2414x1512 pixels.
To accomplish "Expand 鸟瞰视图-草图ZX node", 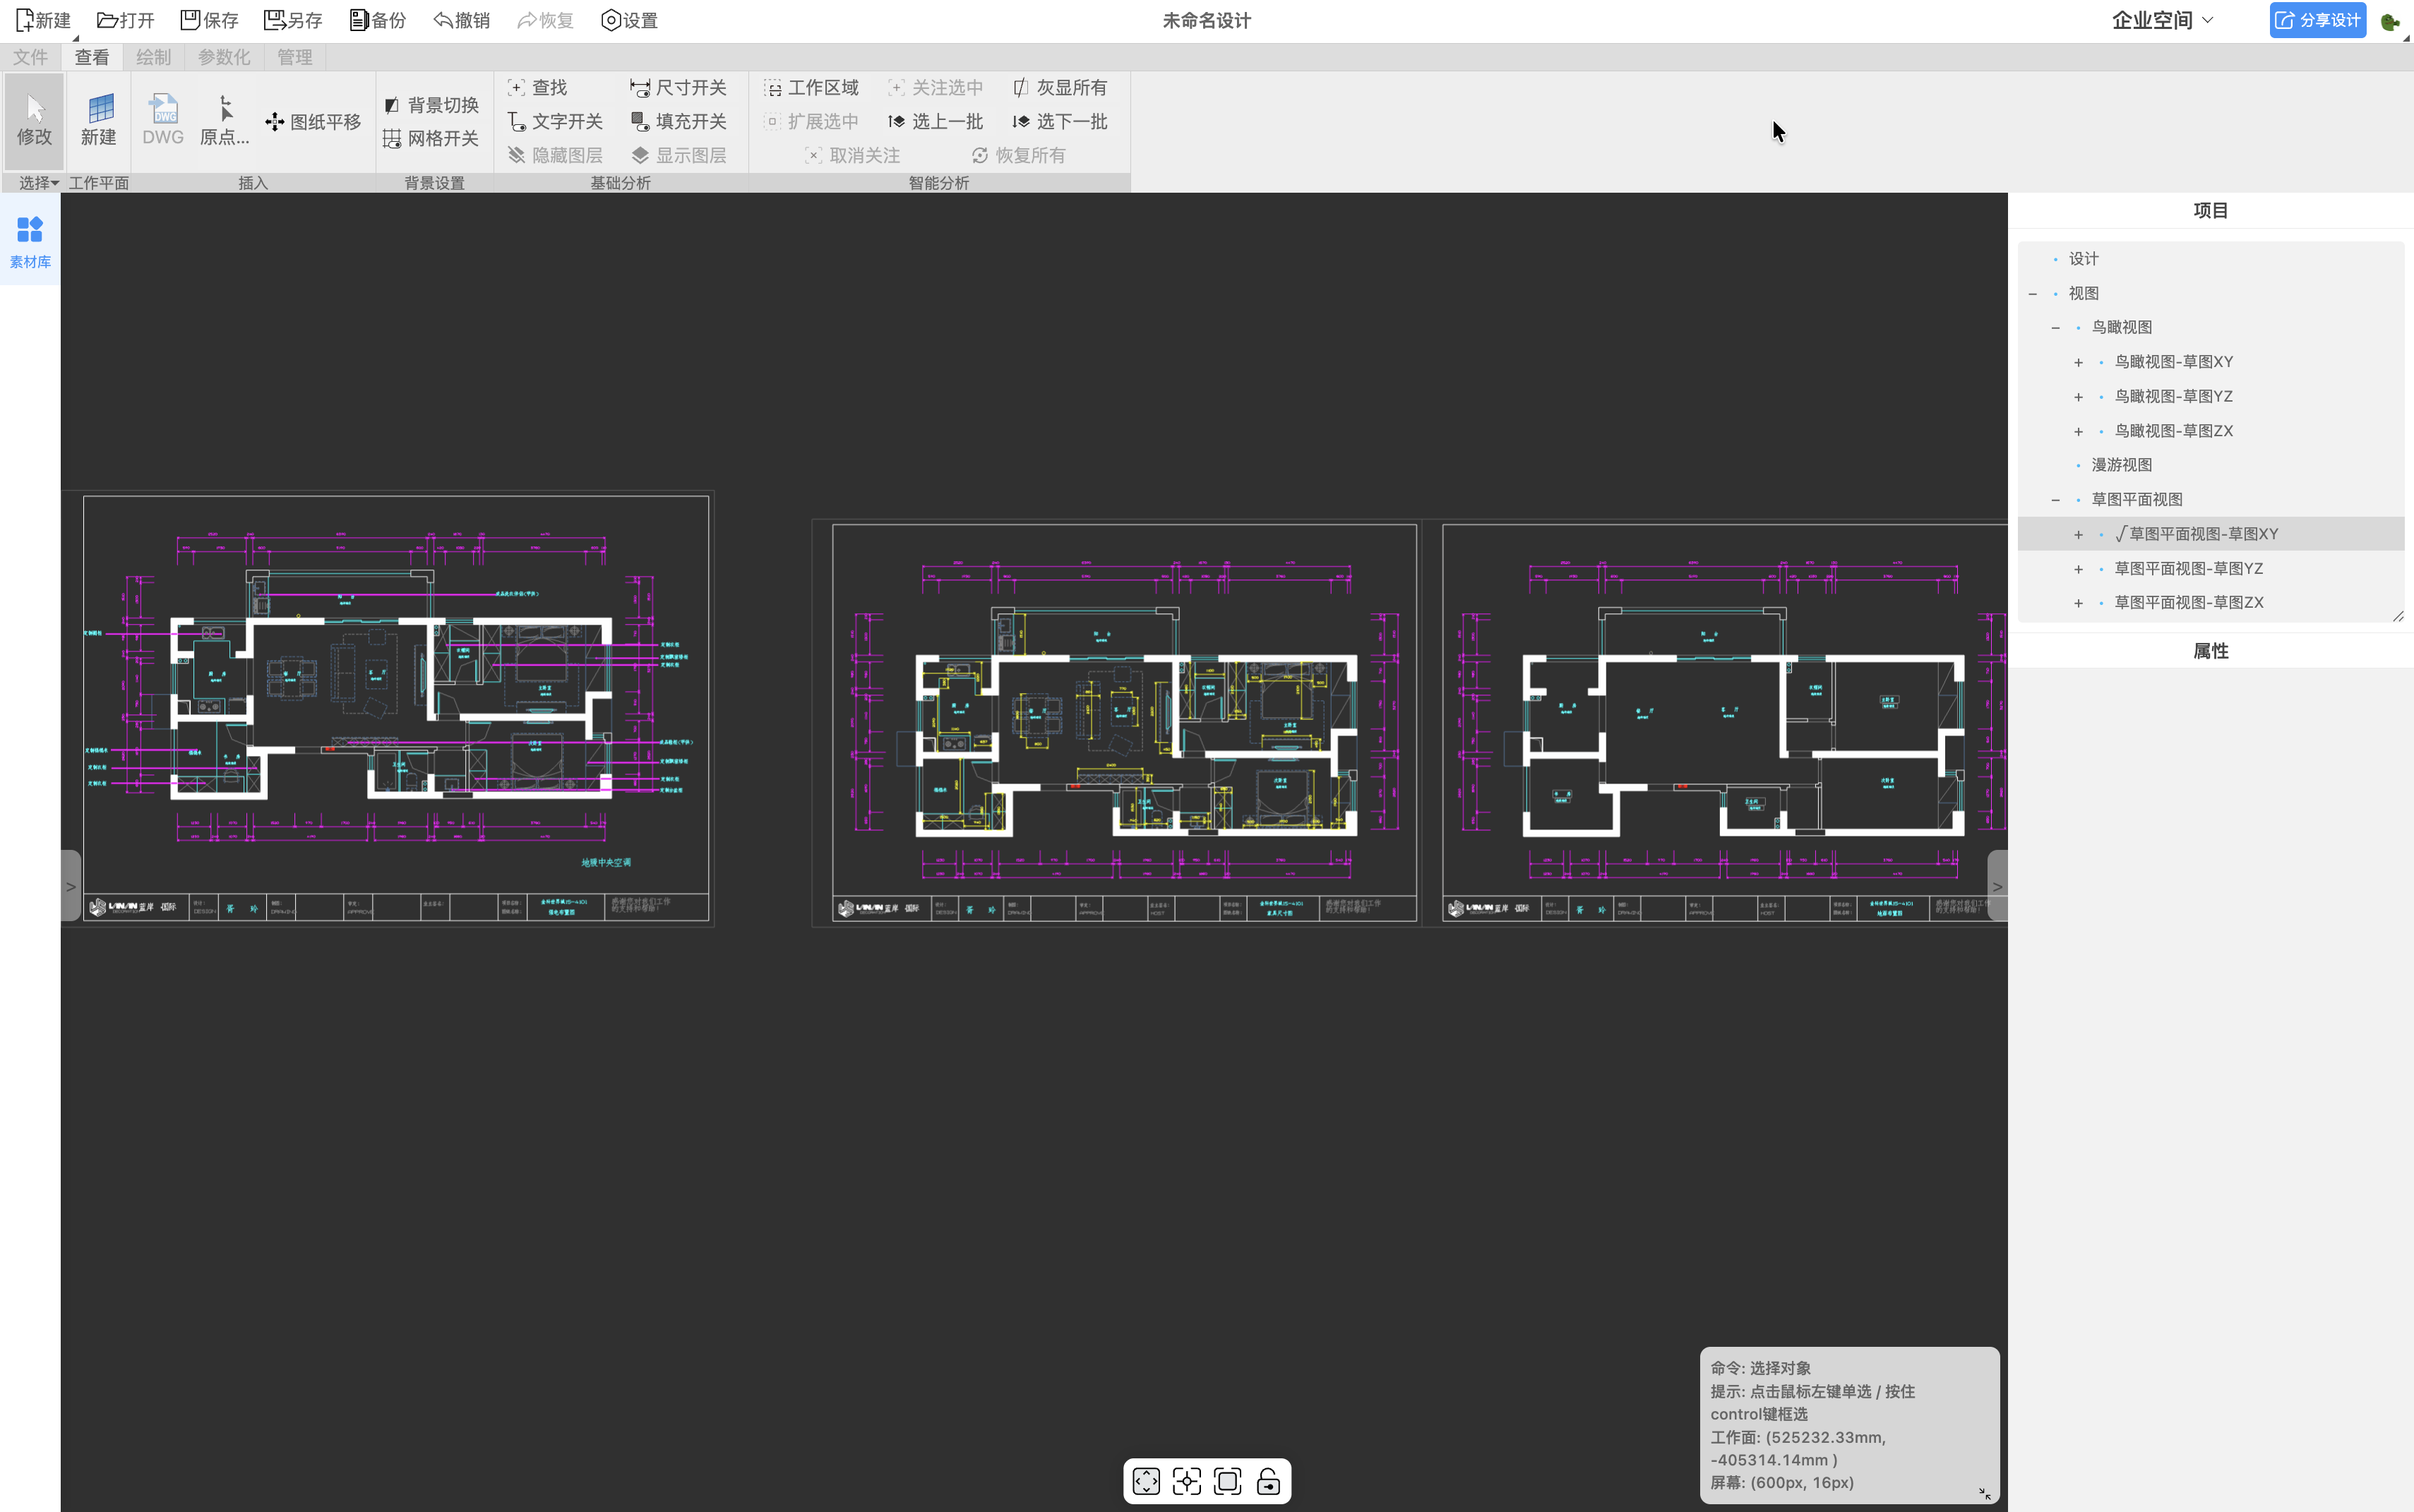I will 2078,431.
